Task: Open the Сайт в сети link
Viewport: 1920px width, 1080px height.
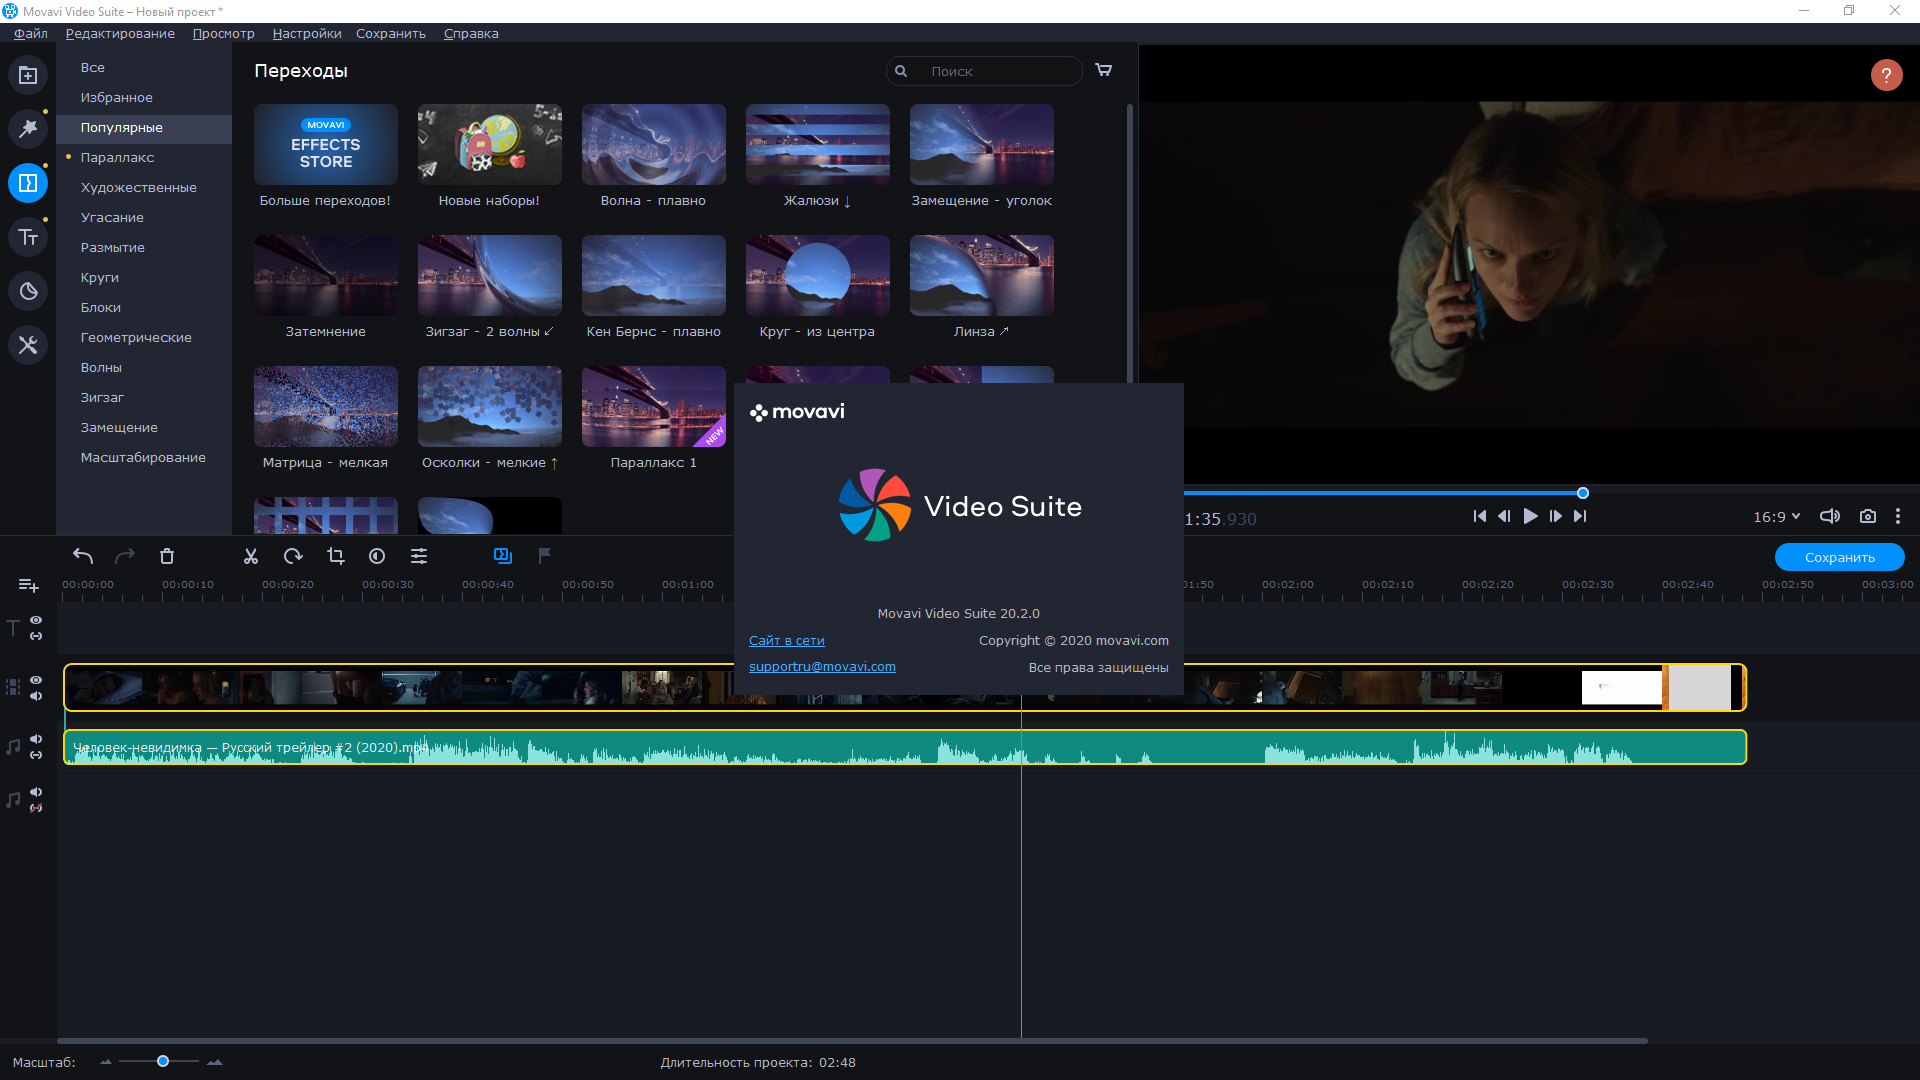Action: click(787, 641)
